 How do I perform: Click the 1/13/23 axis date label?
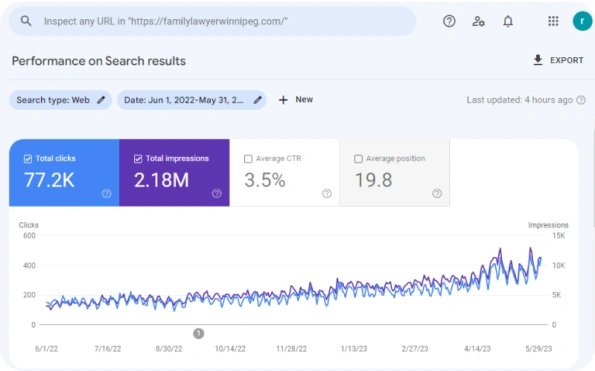354,349
